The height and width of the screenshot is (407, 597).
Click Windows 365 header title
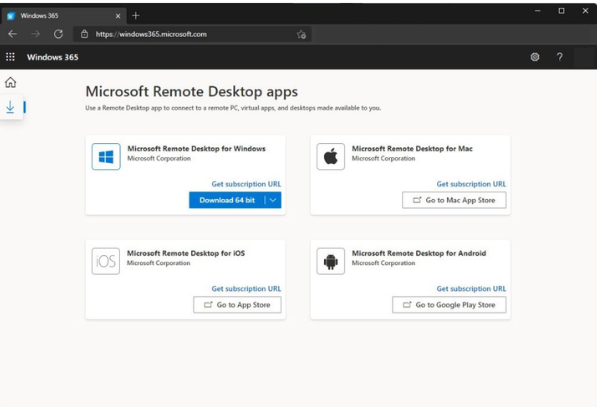point(53,57)
